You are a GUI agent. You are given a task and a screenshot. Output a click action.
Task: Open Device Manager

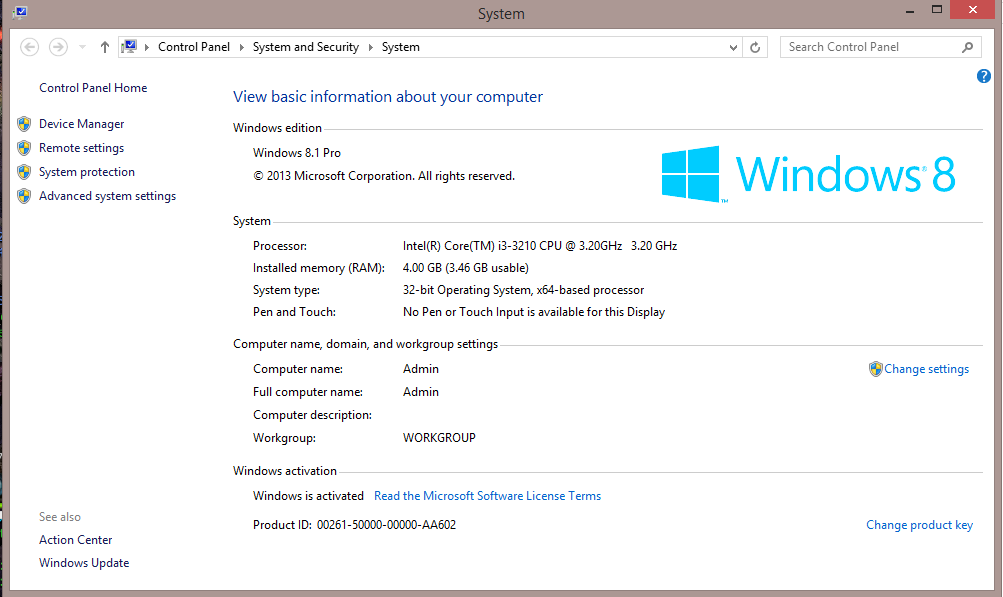tap(81, 124)
